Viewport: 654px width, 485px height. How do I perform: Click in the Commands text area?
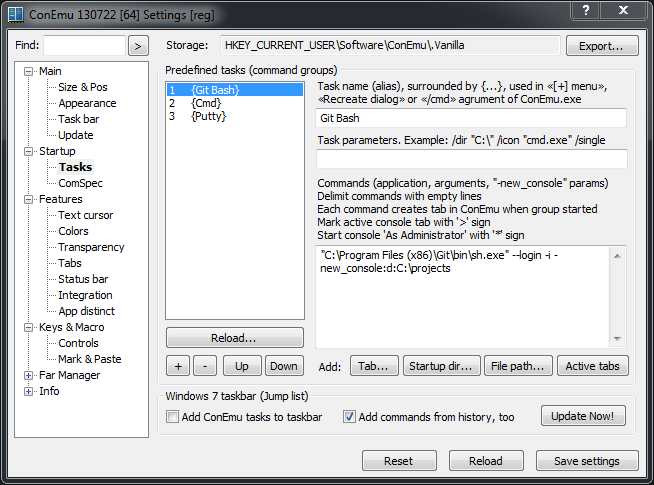pyautogui.click(x=462, y=297)
